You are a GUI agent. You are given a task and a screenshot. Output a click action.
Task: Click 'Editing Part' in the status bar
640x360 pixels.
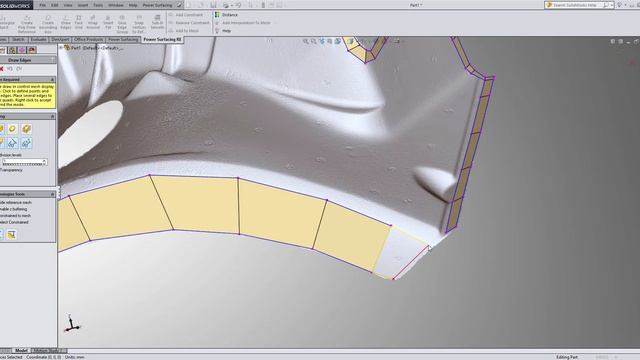point(567,357)
